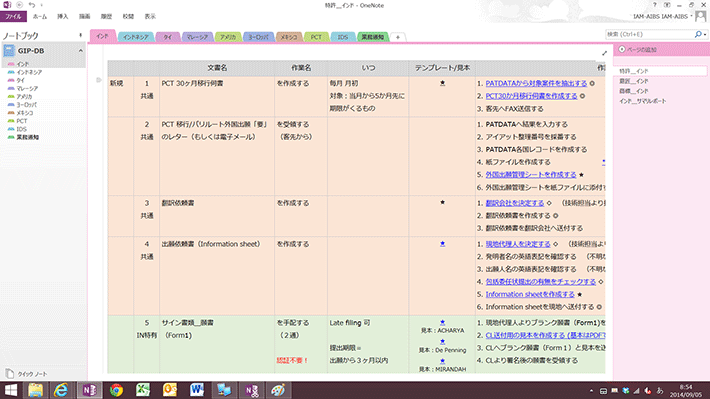
Task: Open Excel from the taskbar
Action: tap(143, 390)
